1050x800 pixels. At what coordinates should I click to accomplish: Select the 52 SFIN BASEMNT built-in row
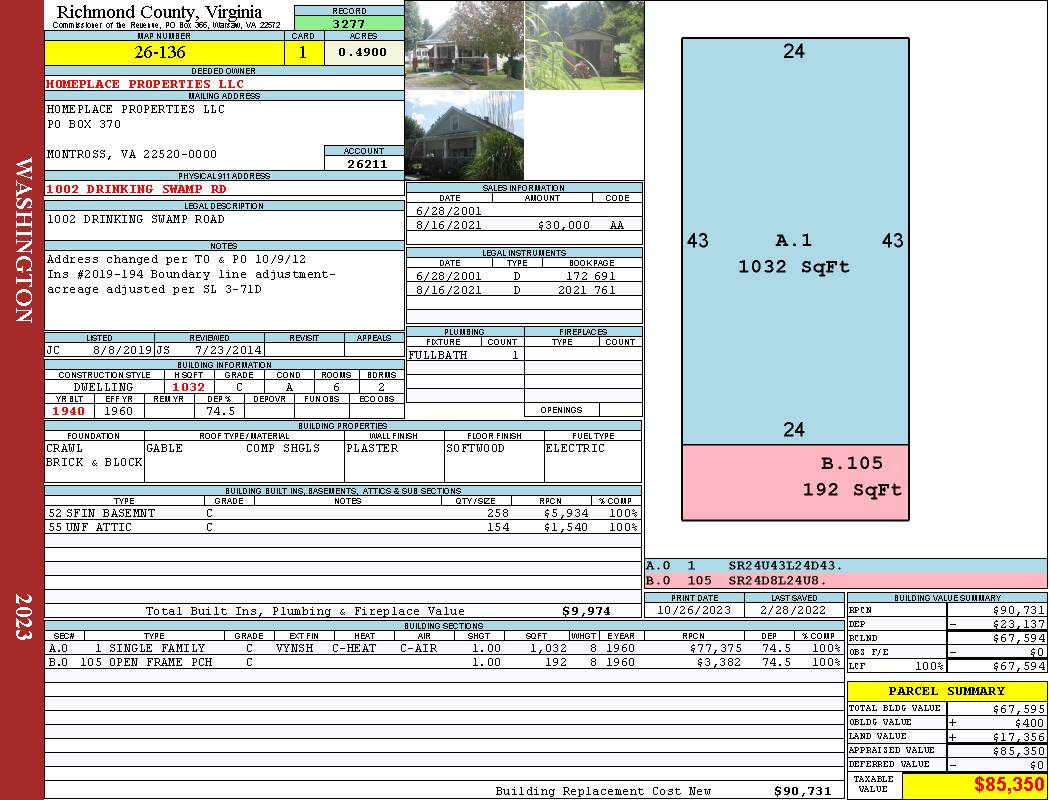pyautogui.click(x=340, y=513)
